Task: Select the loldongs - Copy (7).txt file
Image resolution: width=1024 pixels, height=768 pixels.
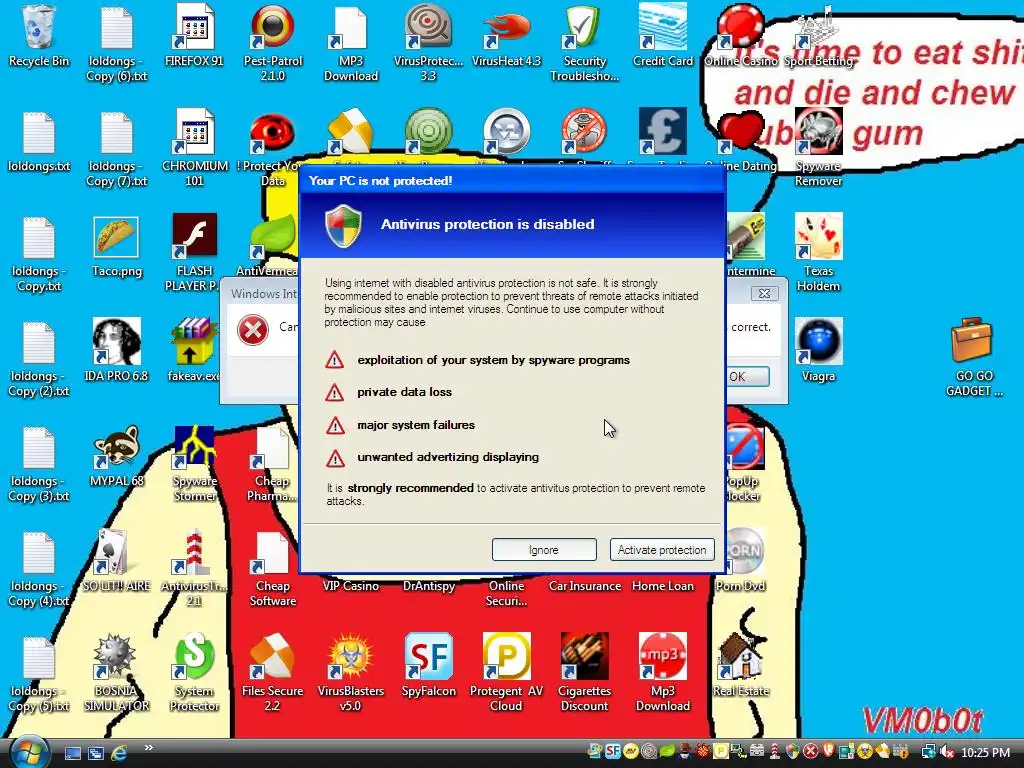Action: 116,148
